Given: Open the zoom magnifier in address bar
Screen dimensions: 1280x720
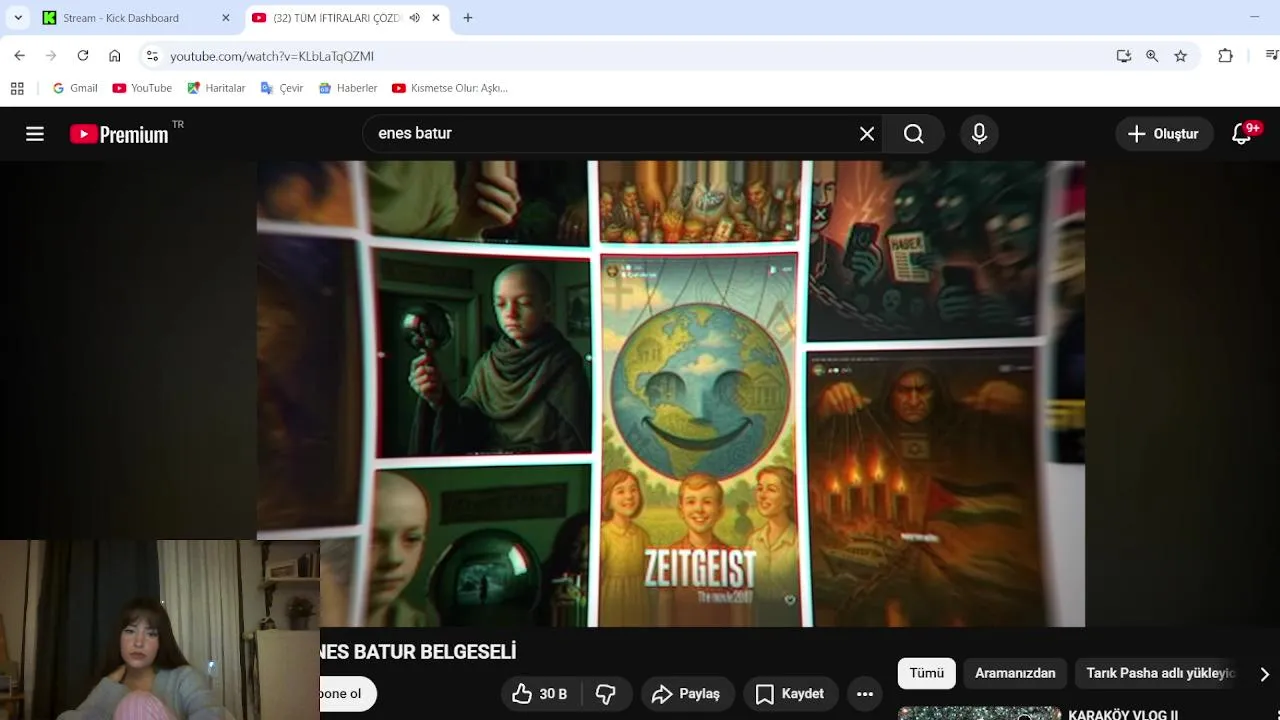Looking at the screenshot, I should 1152,56.
